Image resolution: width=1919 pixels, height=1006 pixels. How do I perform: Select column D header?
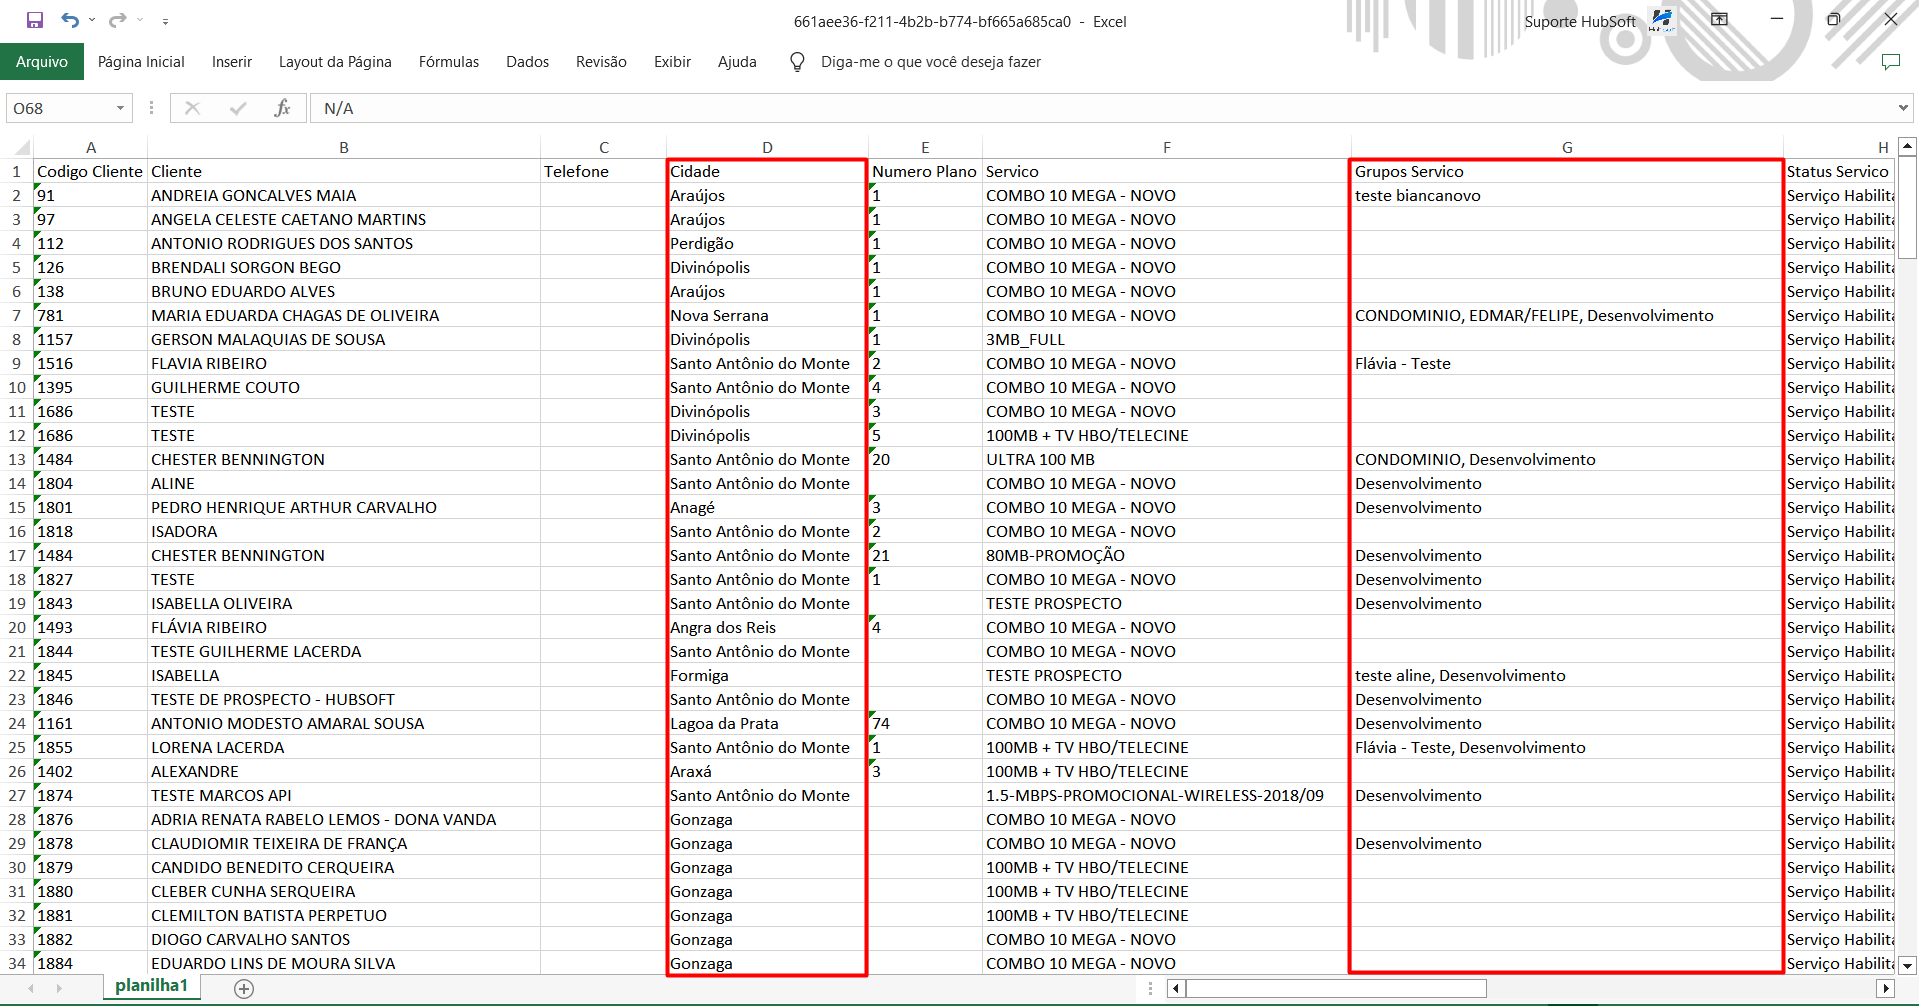[767, 147]
